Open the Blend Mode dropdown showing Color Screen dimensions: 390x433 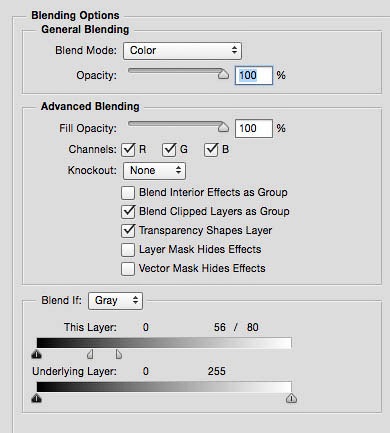[182, 51]
